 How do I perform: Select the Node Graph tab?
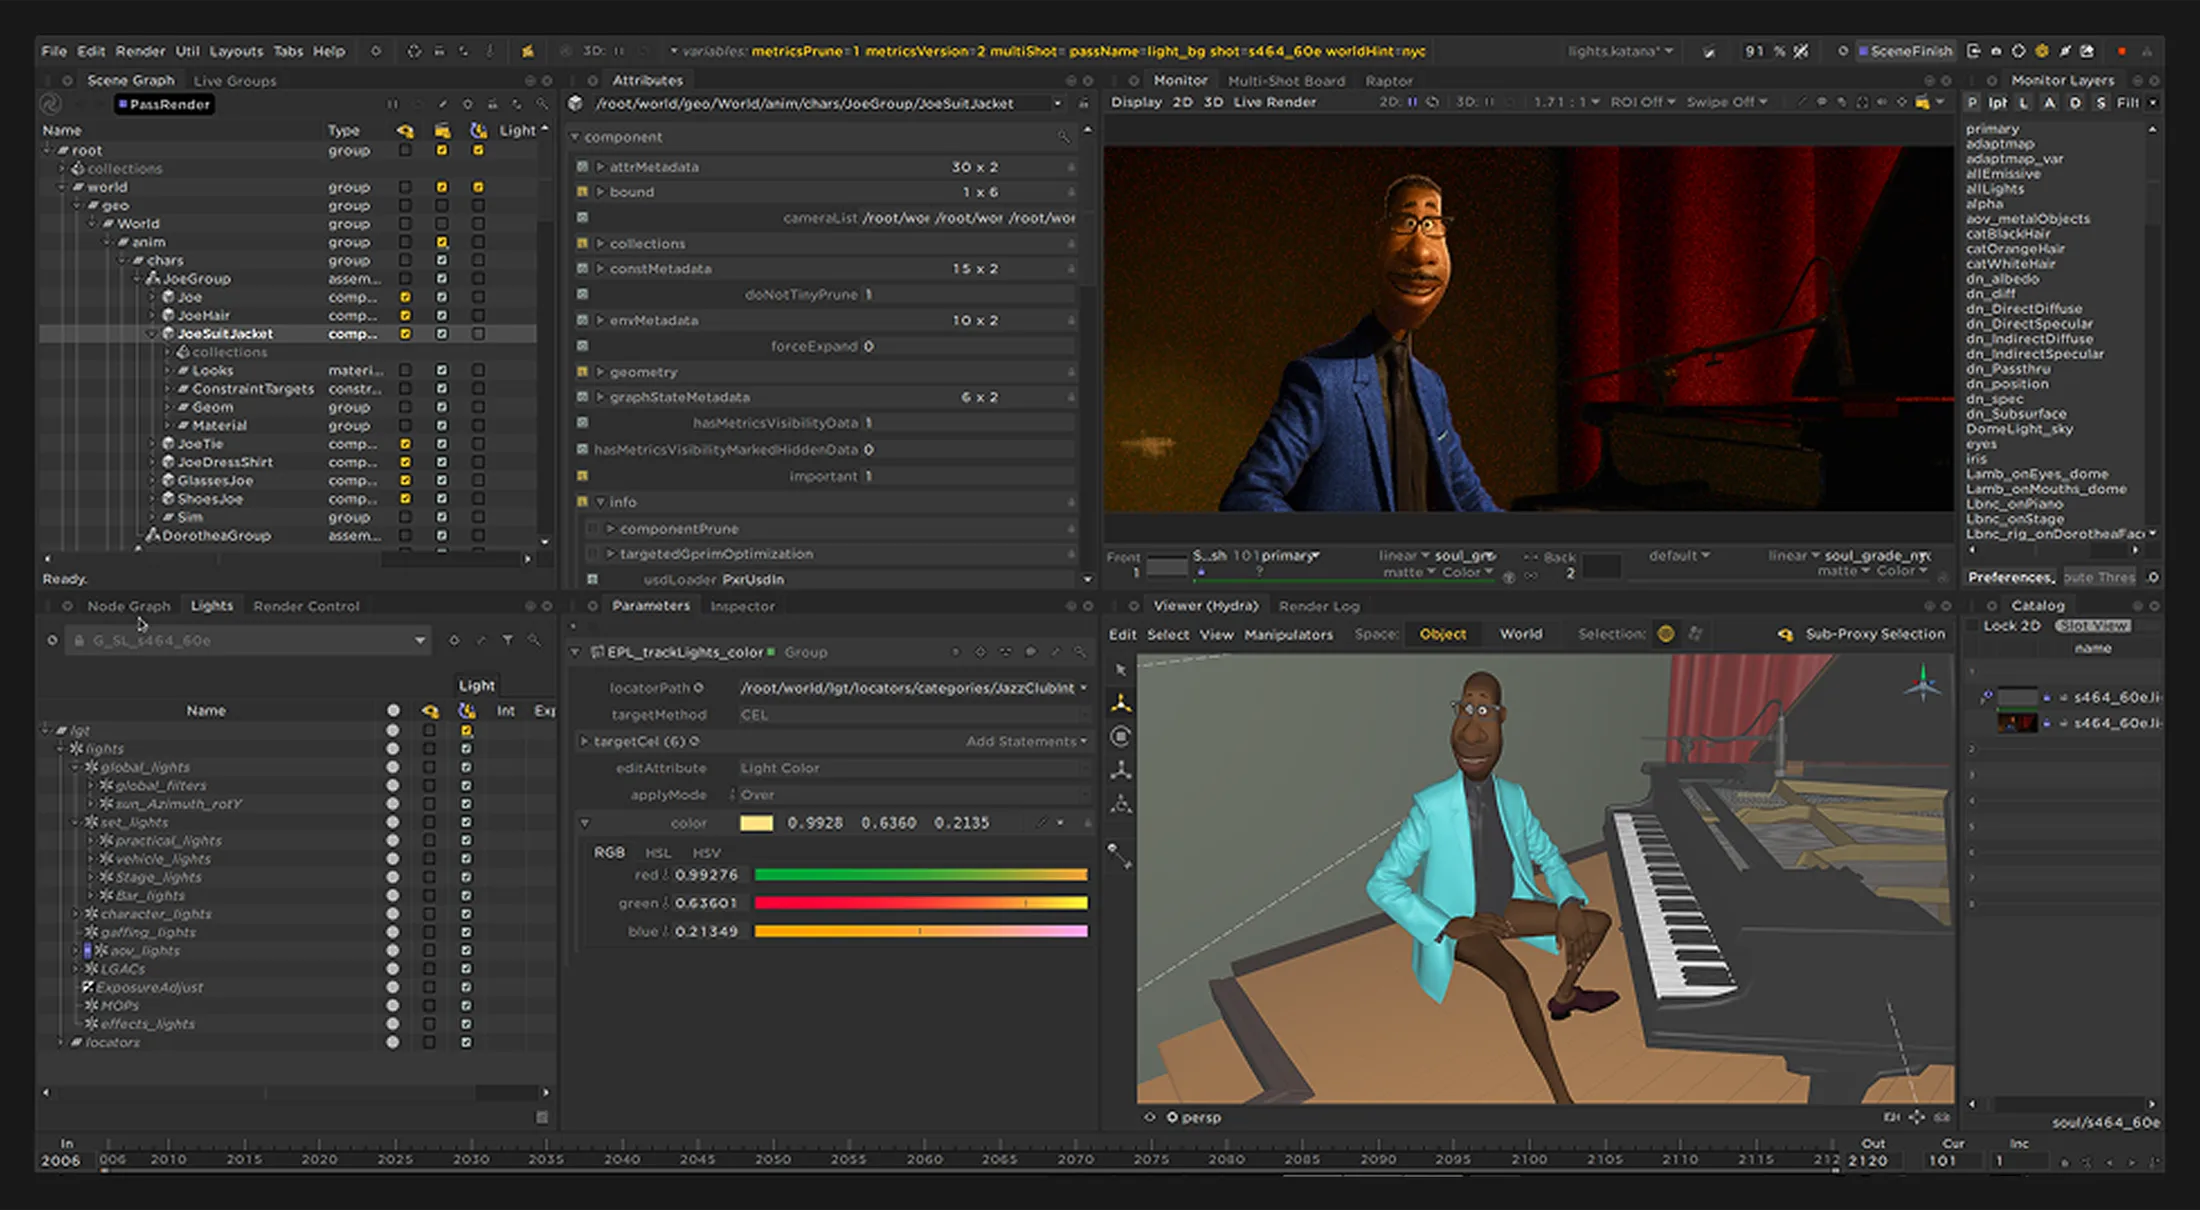pos(129,606)
